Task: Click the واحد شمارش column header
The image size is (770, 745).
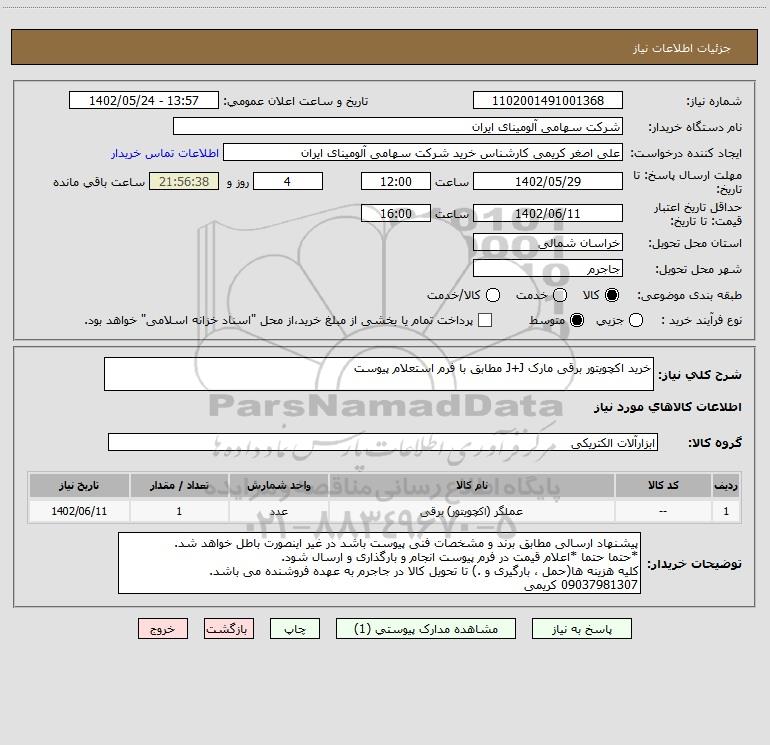Action: [x=278, y=485]
